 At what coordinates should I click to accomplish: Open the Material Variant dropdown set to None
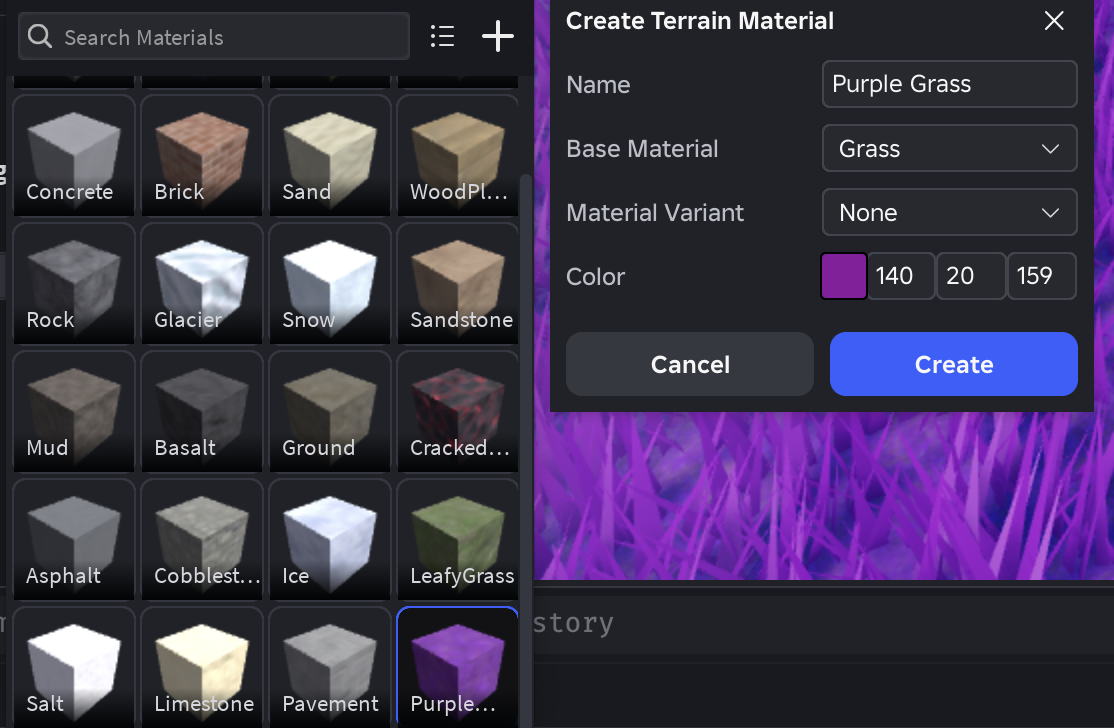[x=949, y=212]
